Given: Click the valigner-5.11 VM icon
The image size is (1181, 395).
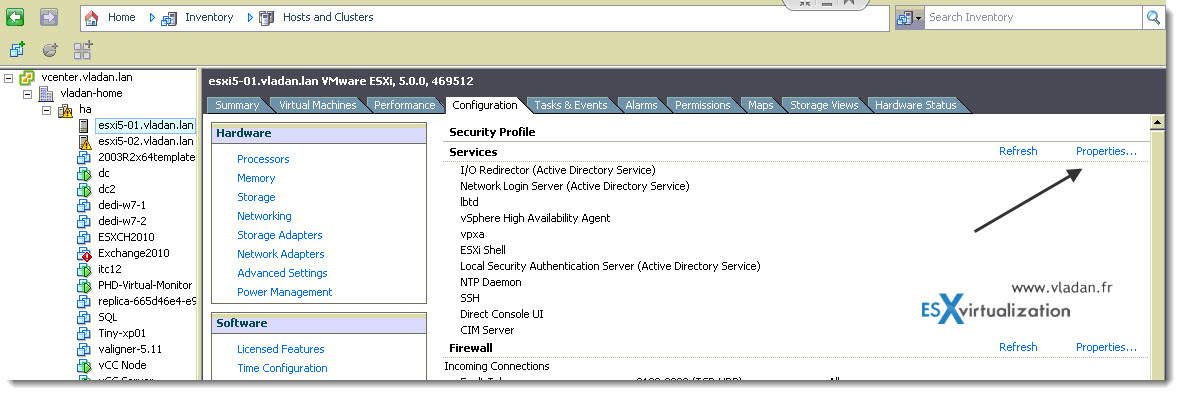Looking at the screenshot, I should (84, 349).
